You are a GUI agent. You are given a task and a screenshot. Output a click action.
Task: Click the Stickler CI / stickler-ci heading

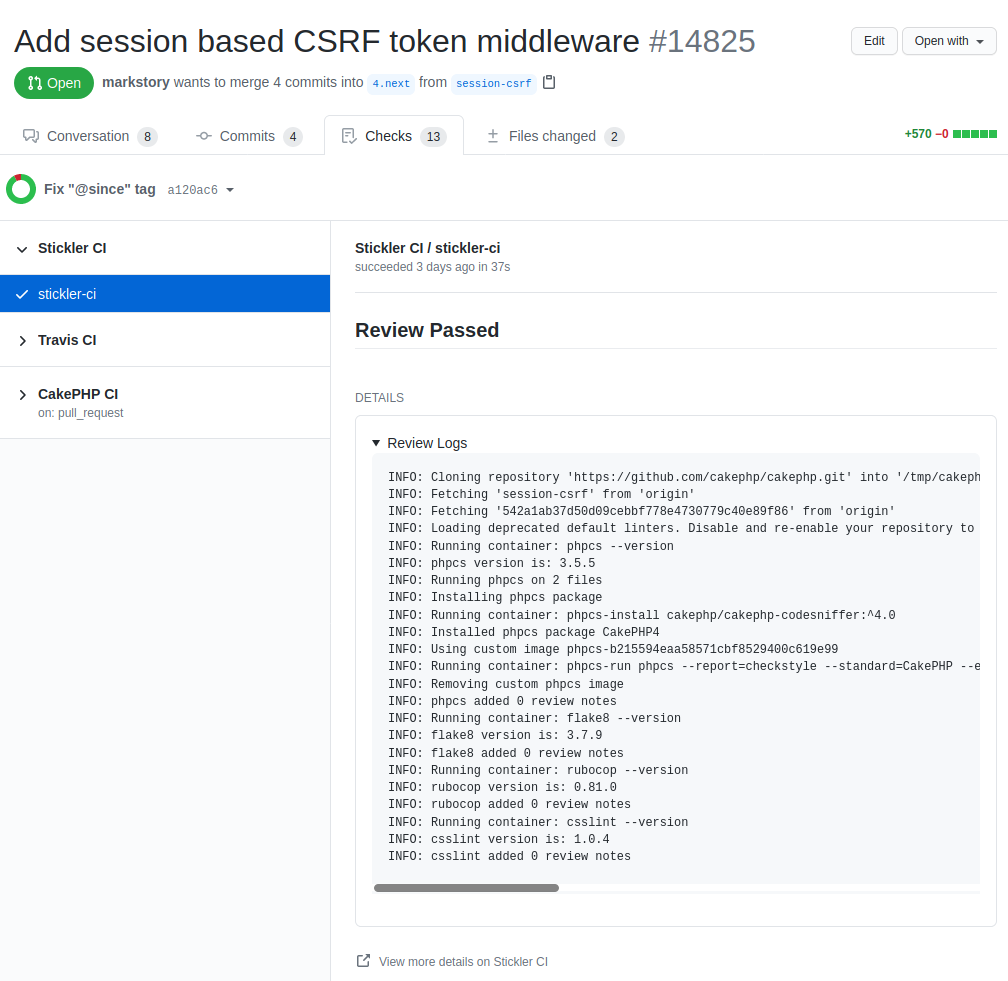tap(428, 248)
